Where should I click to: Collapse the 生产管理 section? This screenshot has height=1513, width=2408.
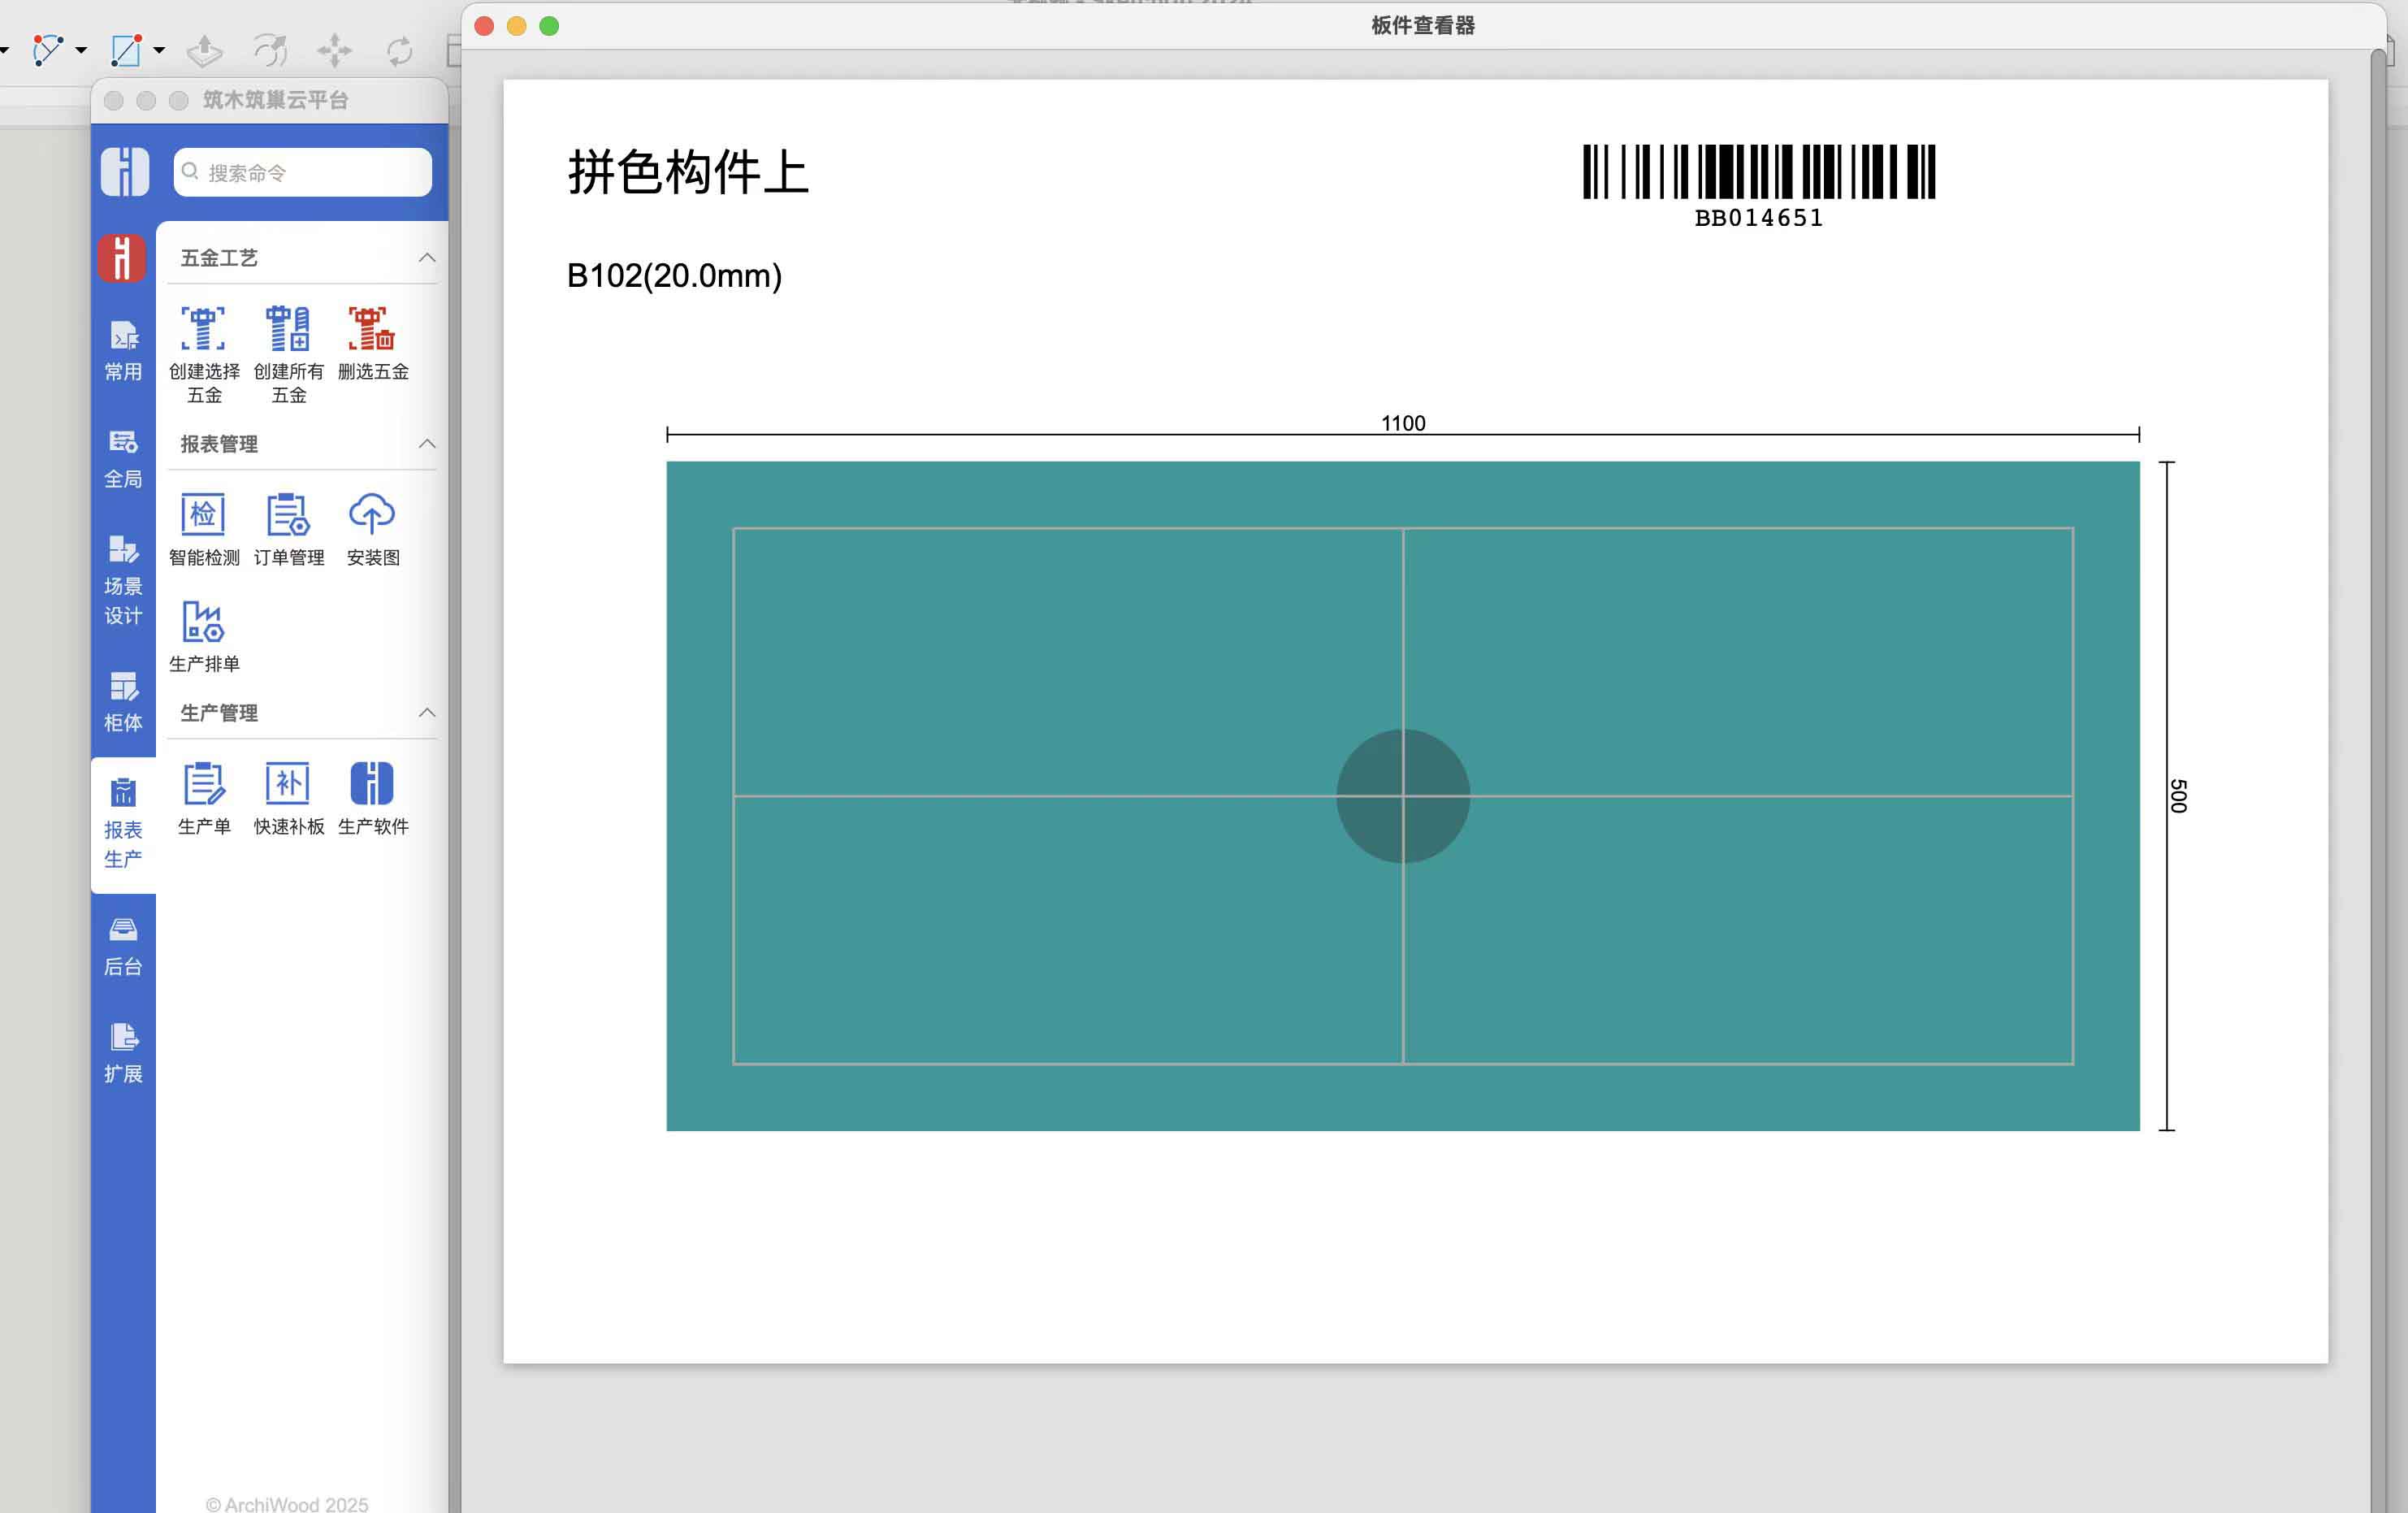pyautogui.click(x=427, y=713)
